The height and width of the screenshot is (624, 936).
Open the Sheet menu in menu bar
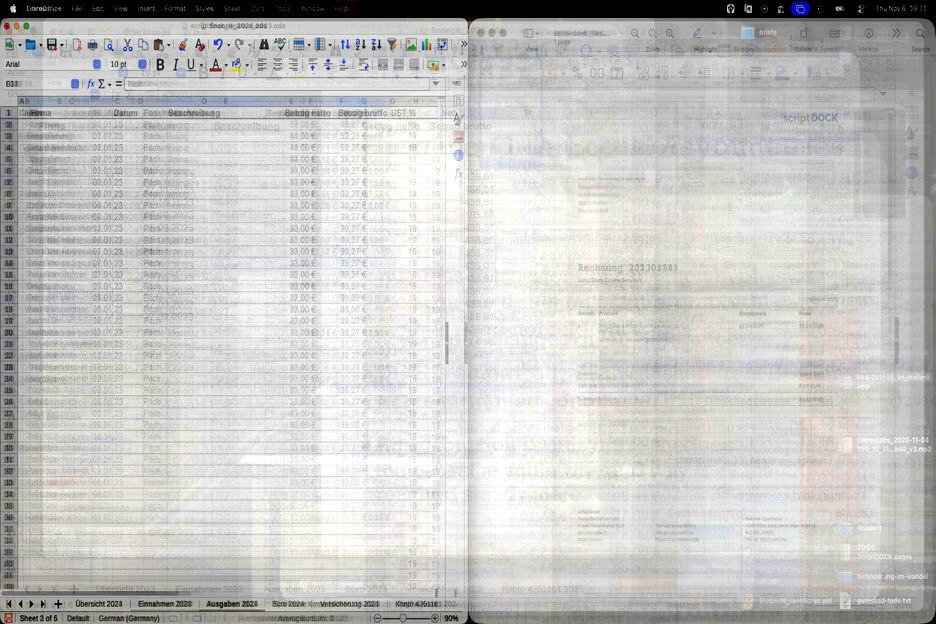232,8
